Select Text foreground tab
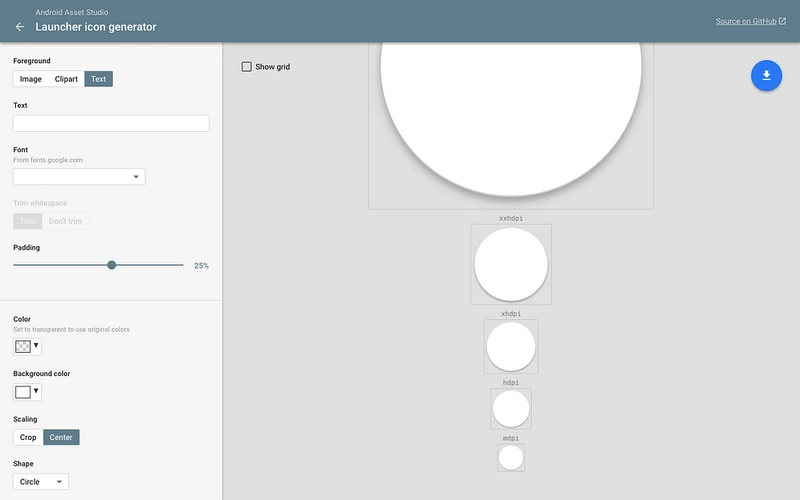This screenshot has width=800, height=500. click(x=98, y=79)
